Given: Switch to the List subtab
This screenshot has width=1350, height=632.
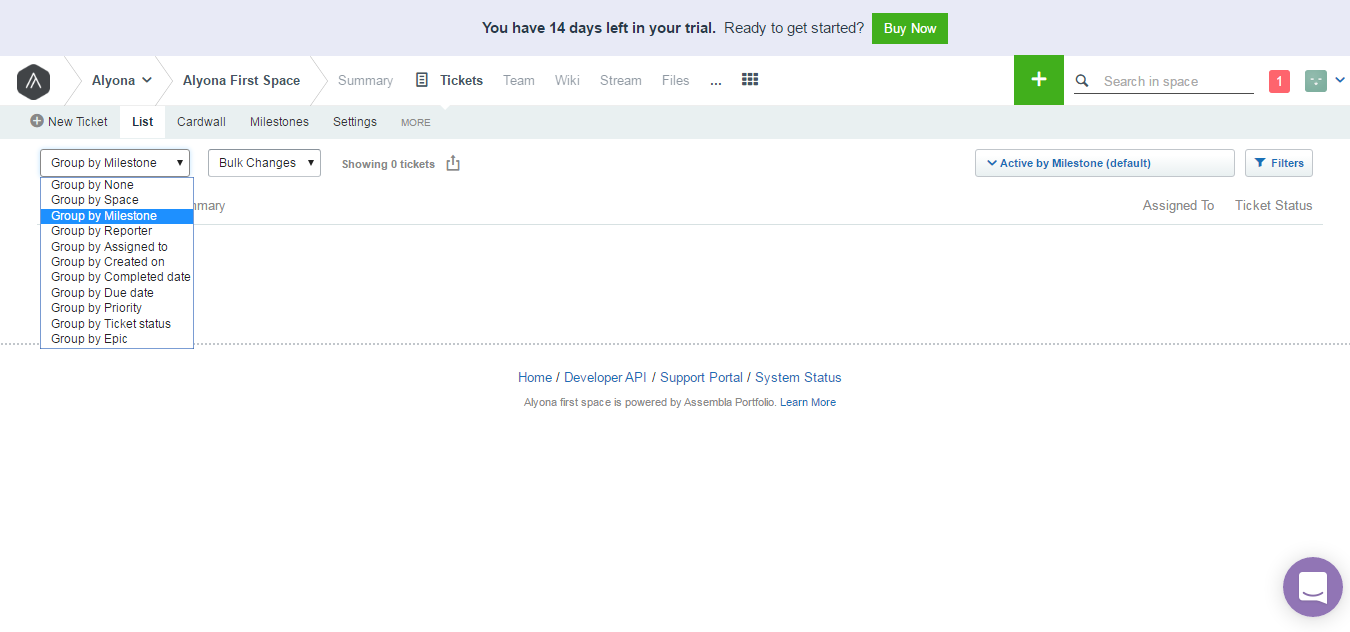Looking at the screenshot, I should [x=143, y=122].
